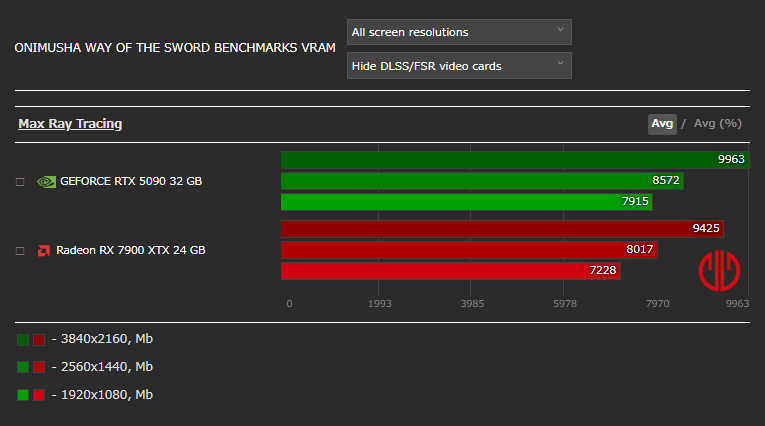This screenshot has width=765, height=426.
Task: Click the 1993 axis label
Action: tap(380, 304)
